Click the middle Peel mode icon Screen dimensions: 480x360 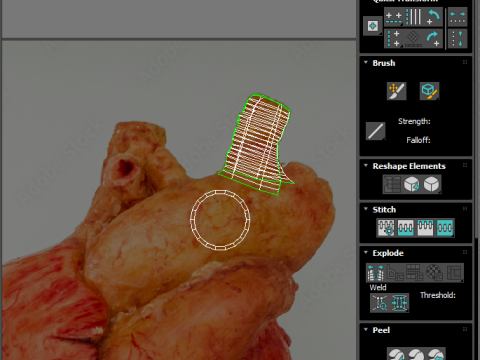[x=415, y=354]
